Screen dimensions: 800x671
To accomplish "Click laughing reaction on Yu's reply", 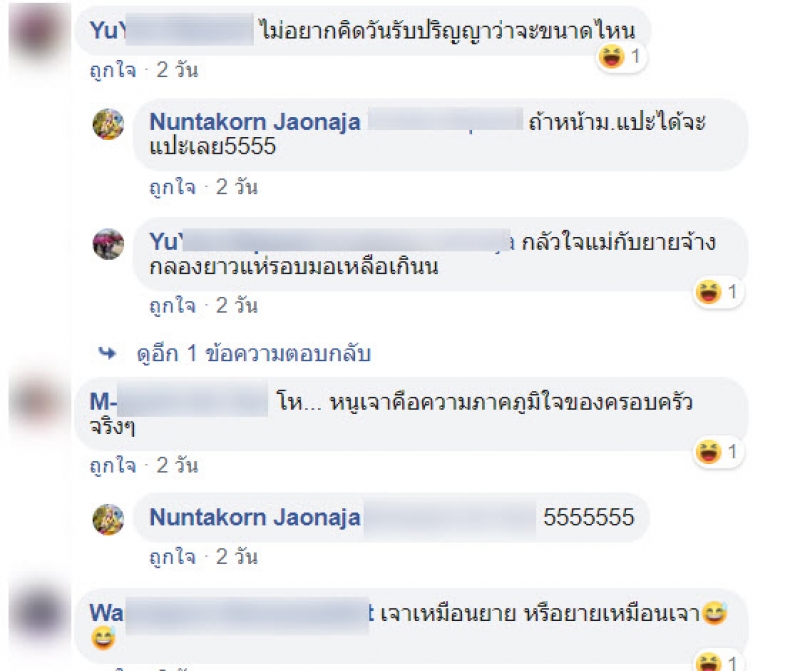I will 717,292.
